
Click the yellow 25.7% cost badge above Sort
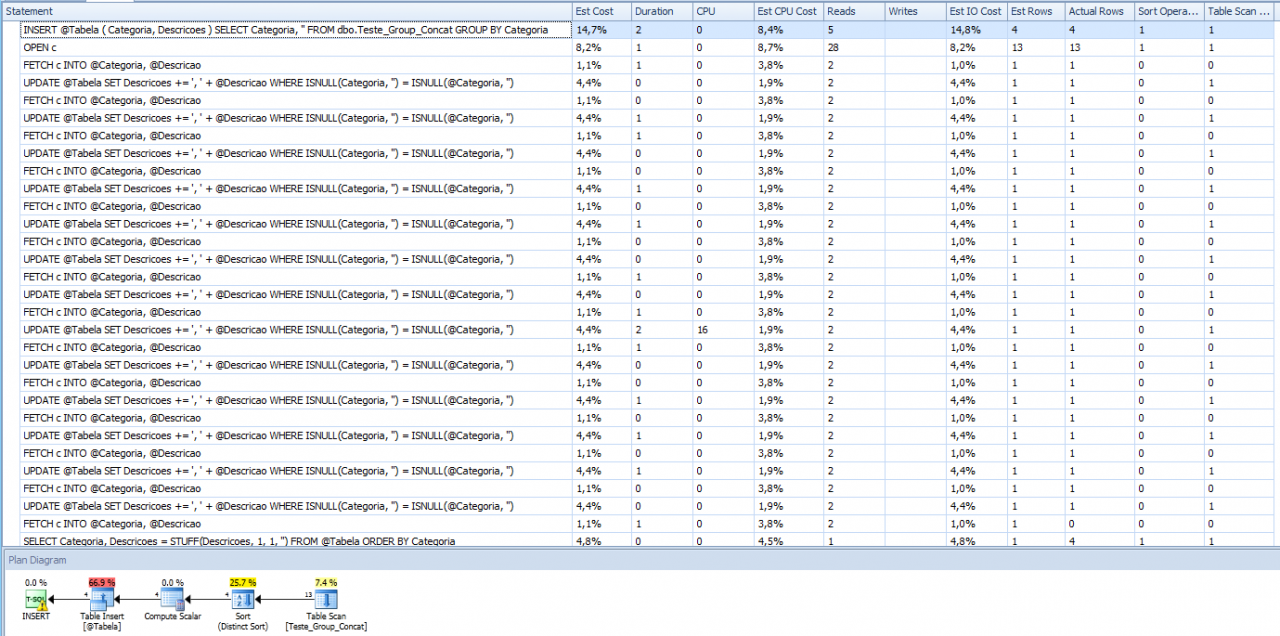point(241,581)
